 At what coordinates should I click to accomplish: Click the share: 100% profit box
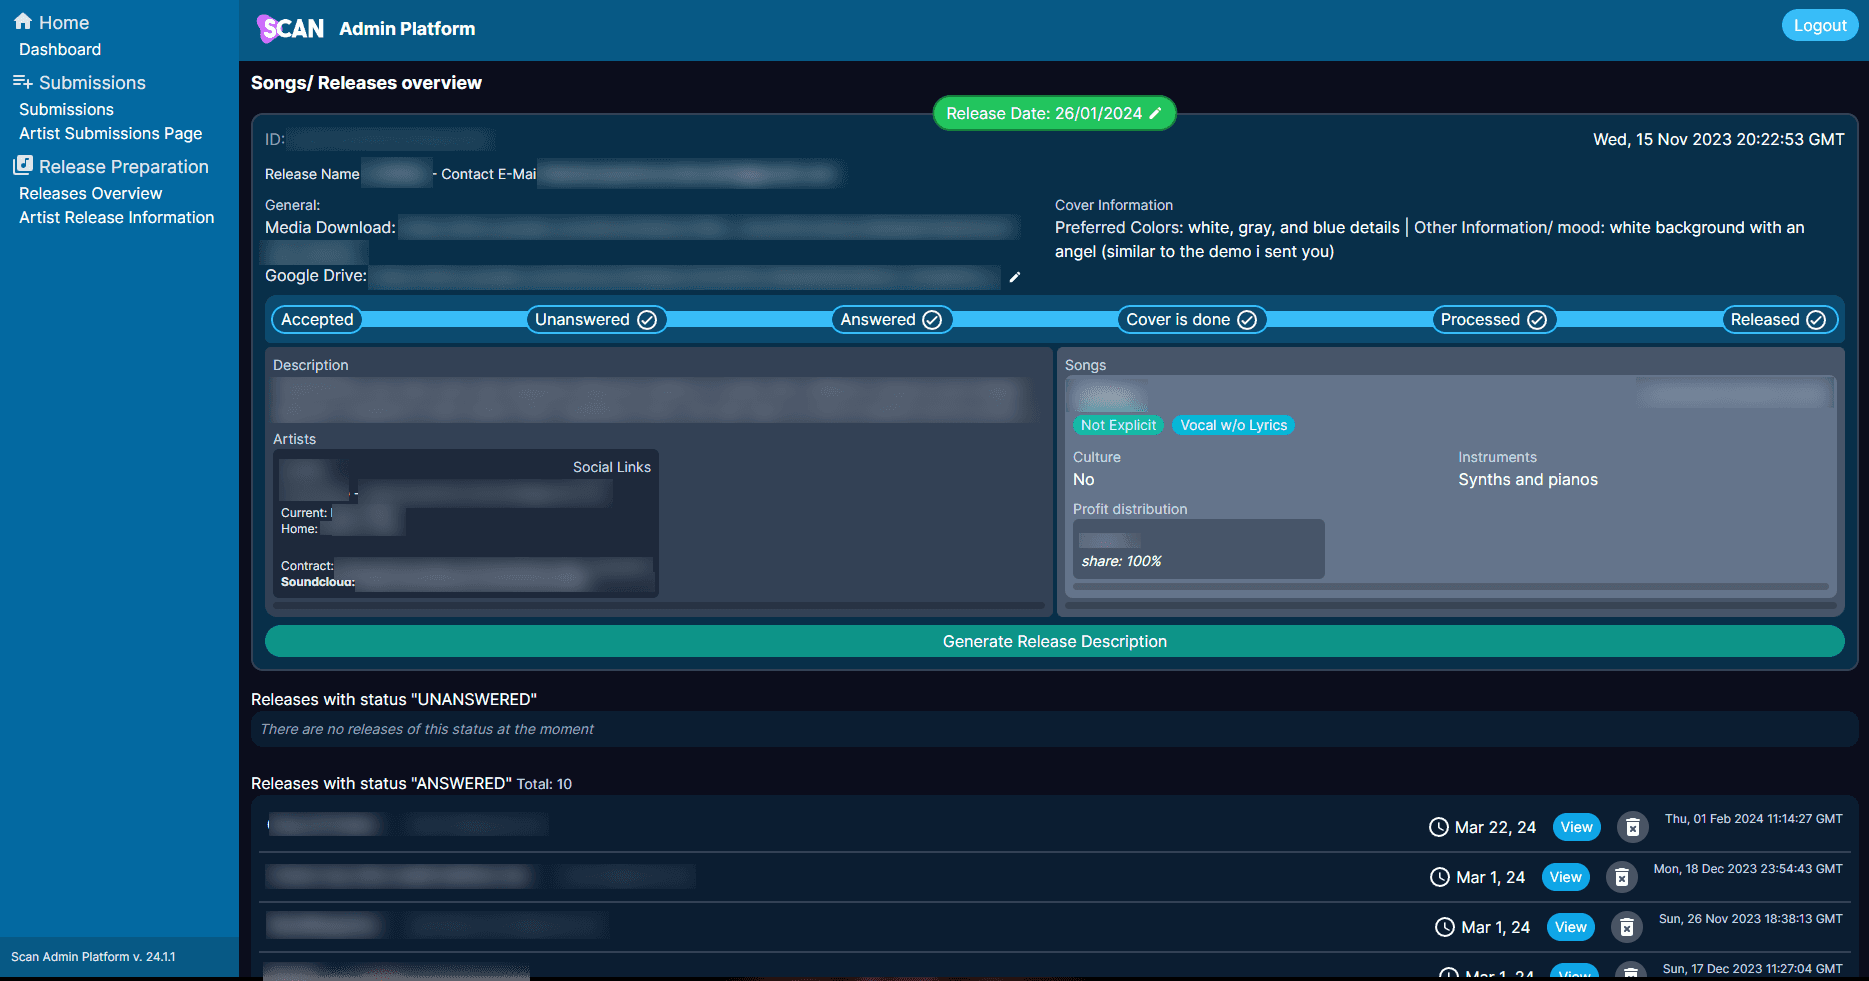(x=1198, y=548)
